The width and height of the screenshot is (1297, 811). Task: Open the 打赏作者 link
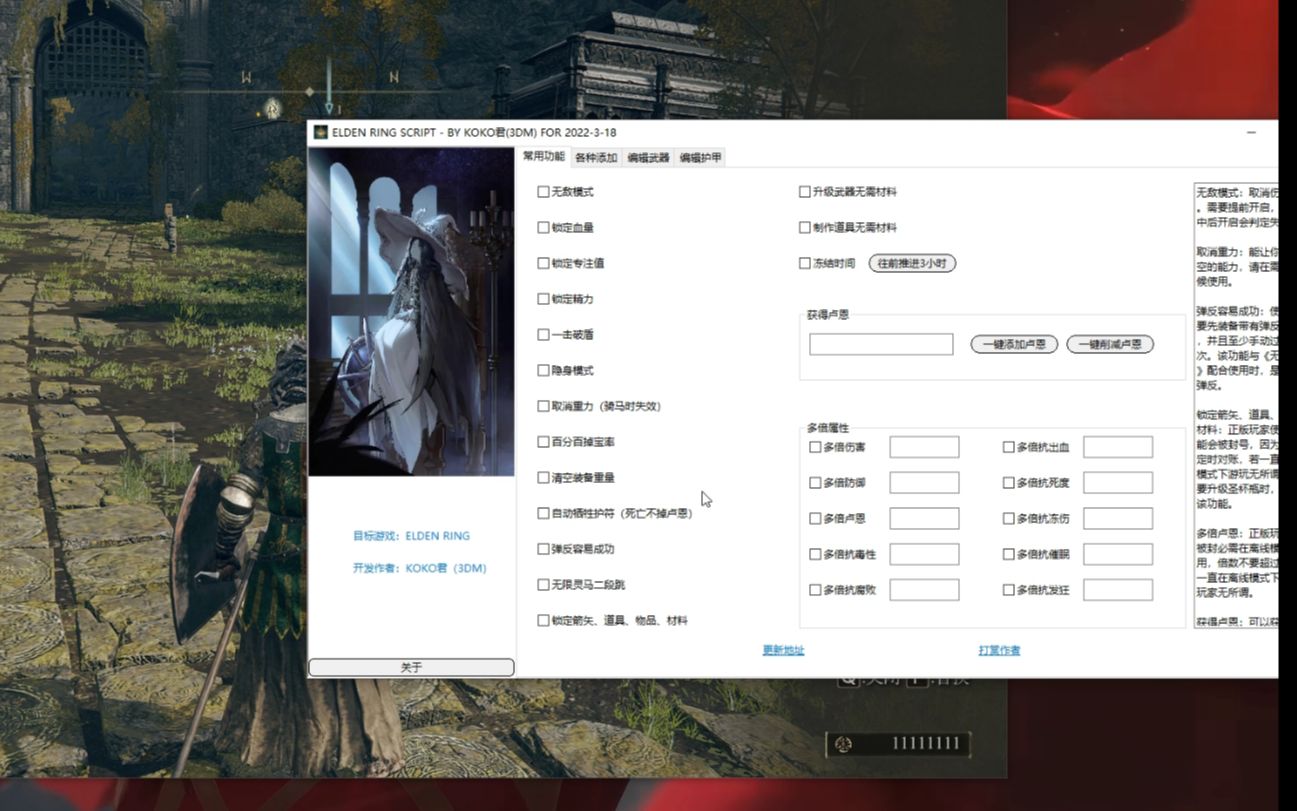pos(999,651)
